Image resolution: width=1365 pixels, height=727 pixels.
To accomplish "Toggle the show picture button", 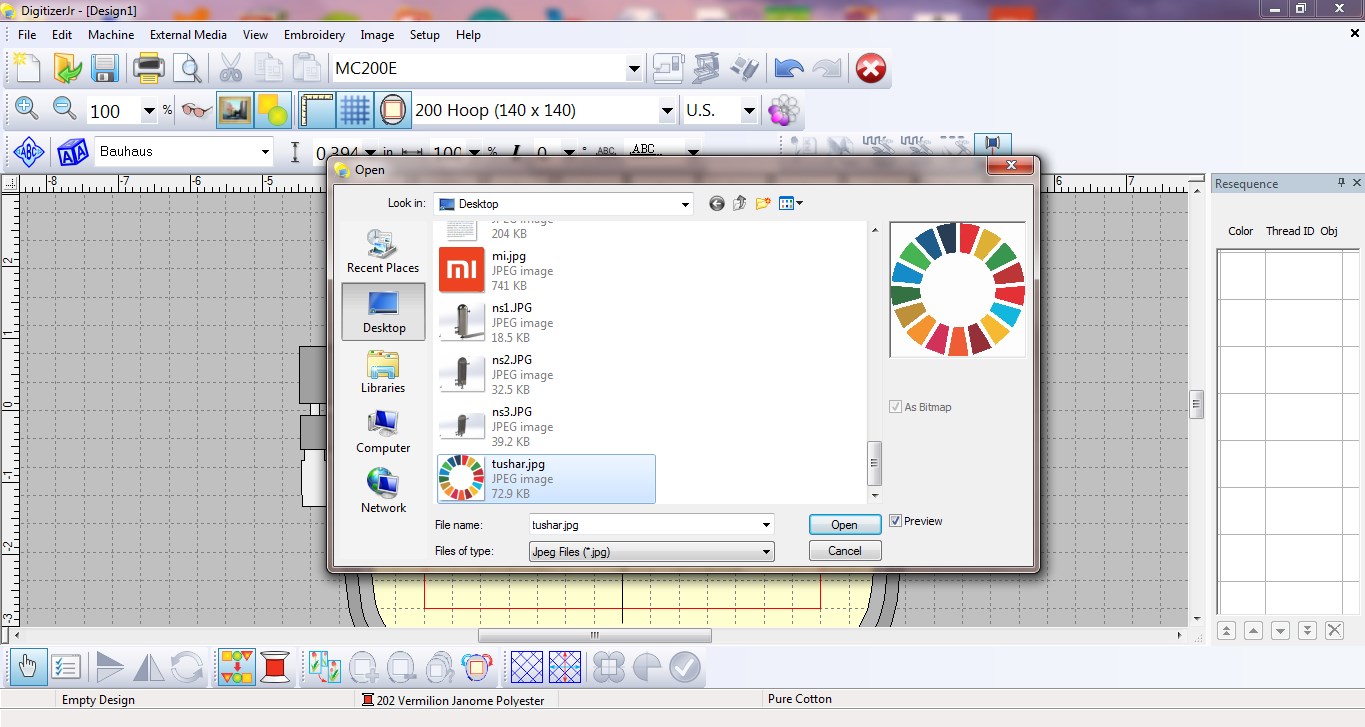I will coord(235,110).
